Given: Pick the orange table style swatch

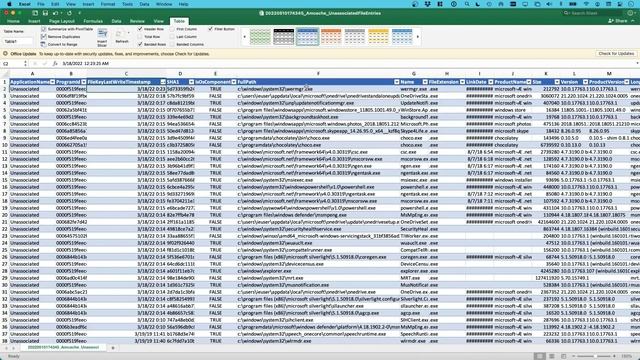Looking at the screenshot, I should (331, 37).
